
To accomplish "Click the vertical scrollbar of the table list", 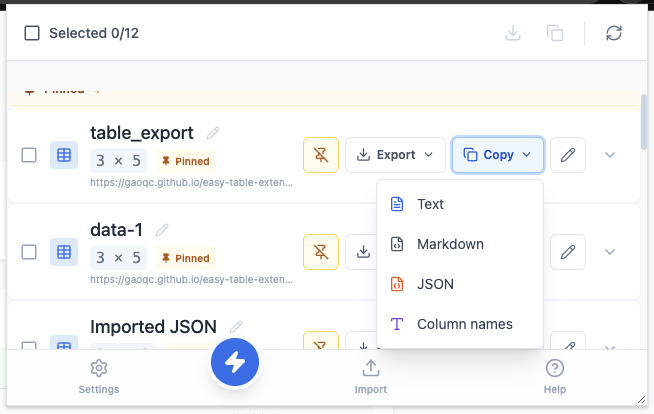I will tap(644, 122).
